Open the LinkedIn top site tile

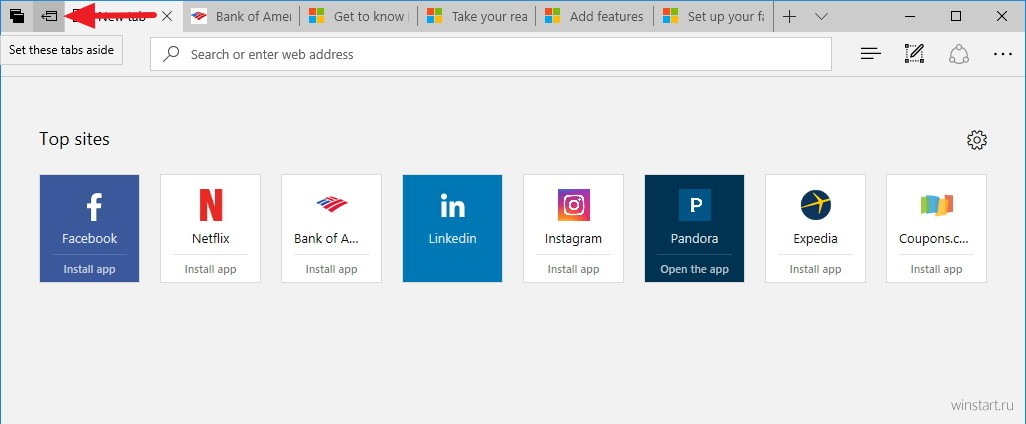[452, 228]
